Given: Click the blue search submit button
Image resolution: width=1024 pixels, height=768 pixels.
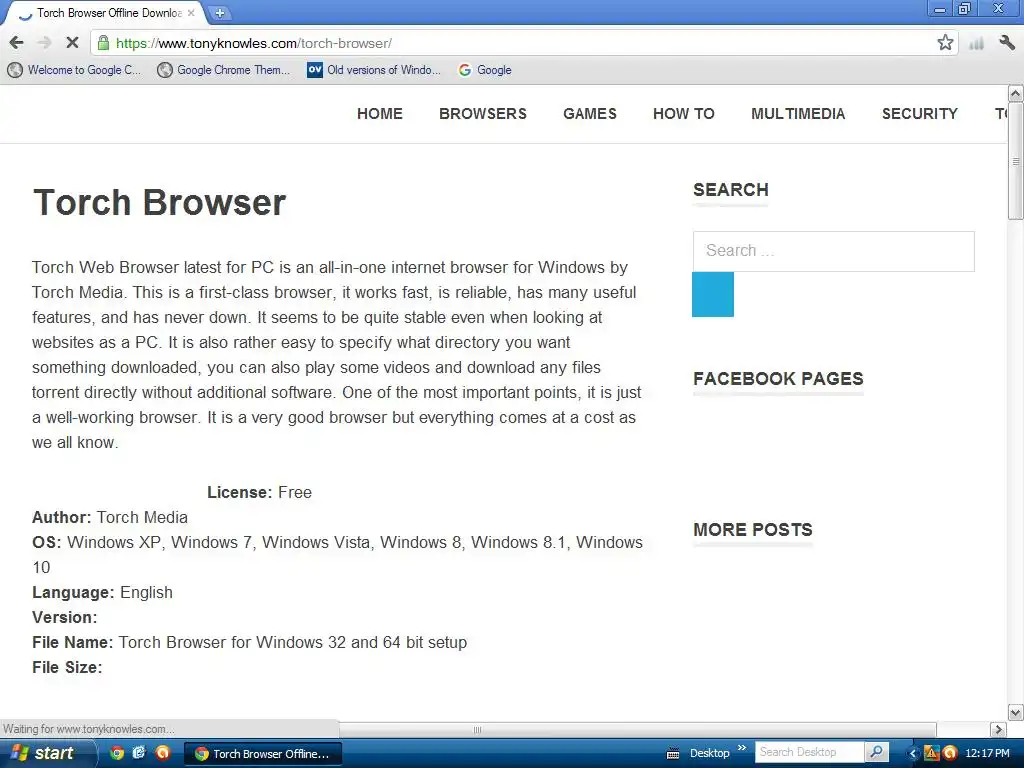Looking at the screenshot, I should [712, 295].
